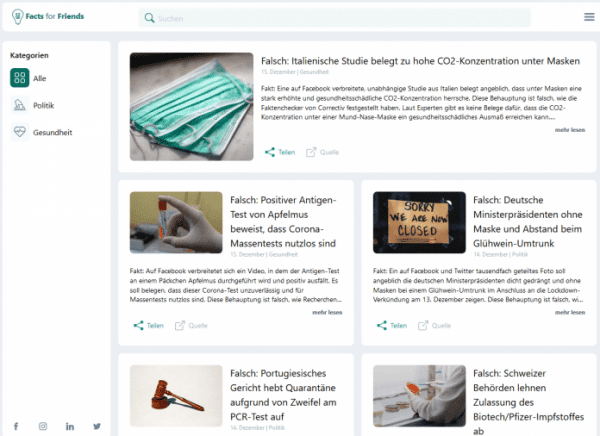Click source icon on Antigen-Test article
The image size is (600, 436).
(x=179, y=325)
